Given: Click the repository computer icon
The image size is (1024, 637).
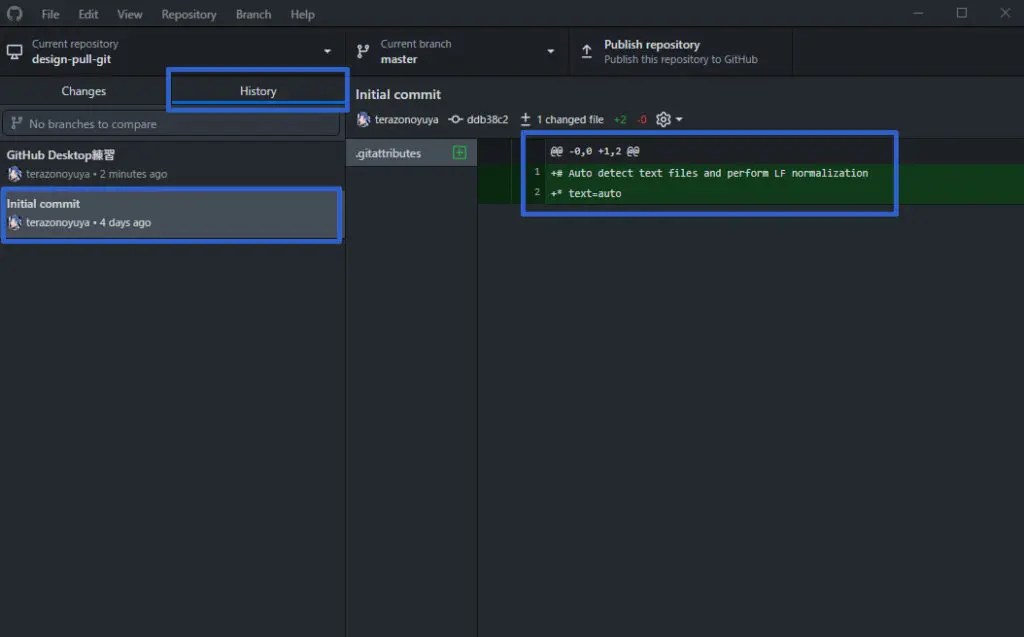Looking at the screenshot, I should pos(15,52).
